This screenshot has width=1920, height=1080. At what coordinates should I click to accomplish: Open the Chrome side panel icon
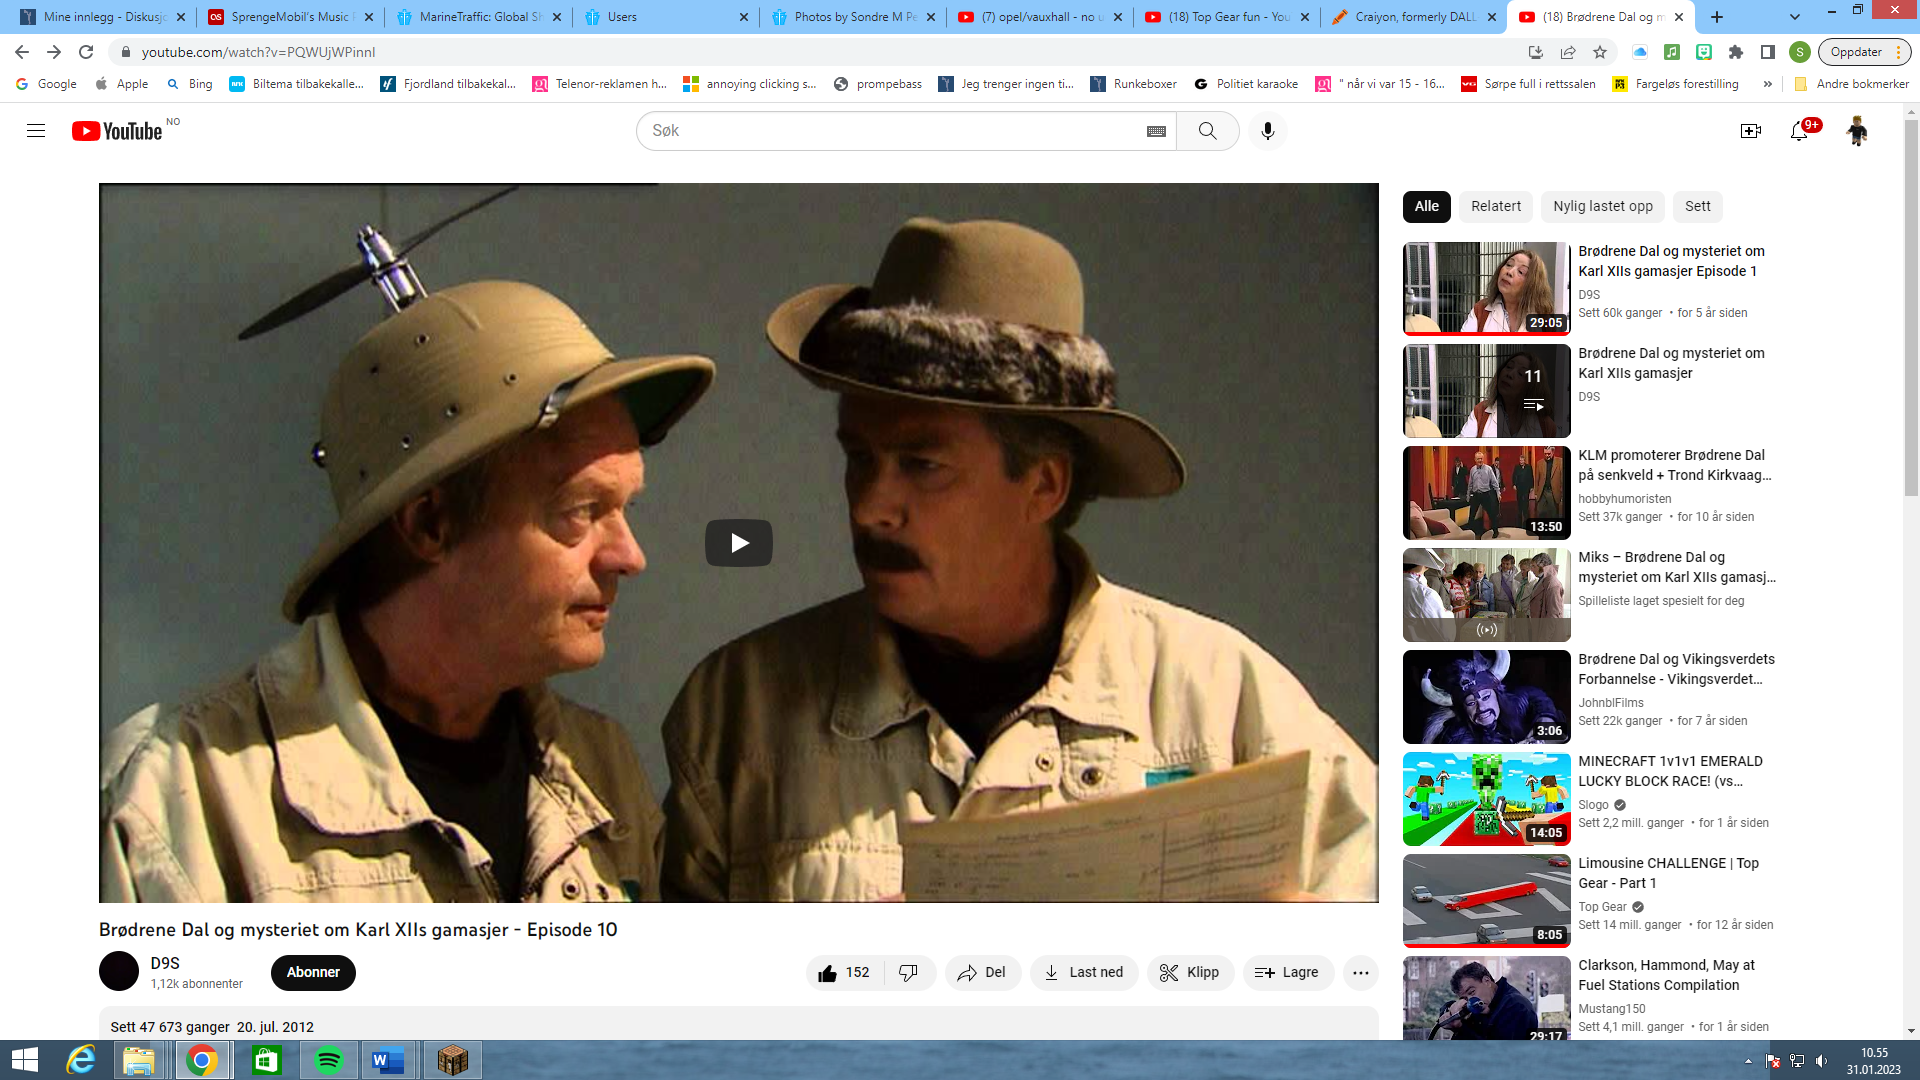1768,52
